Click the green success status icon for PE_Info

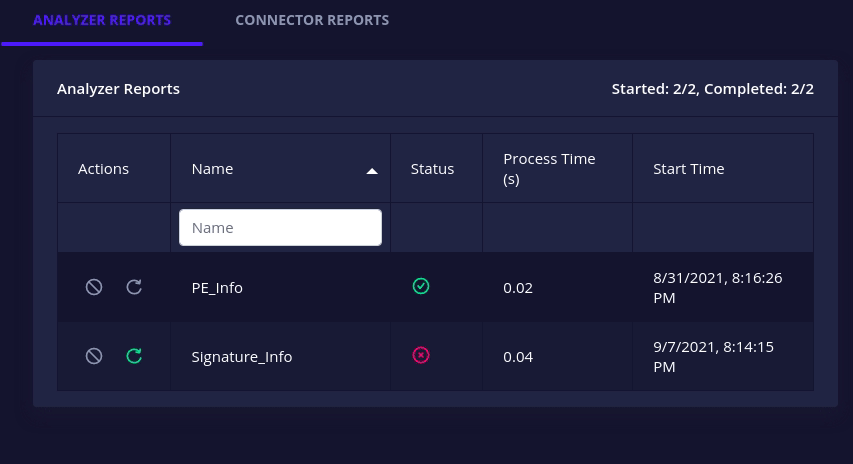[x=421, y=286]
